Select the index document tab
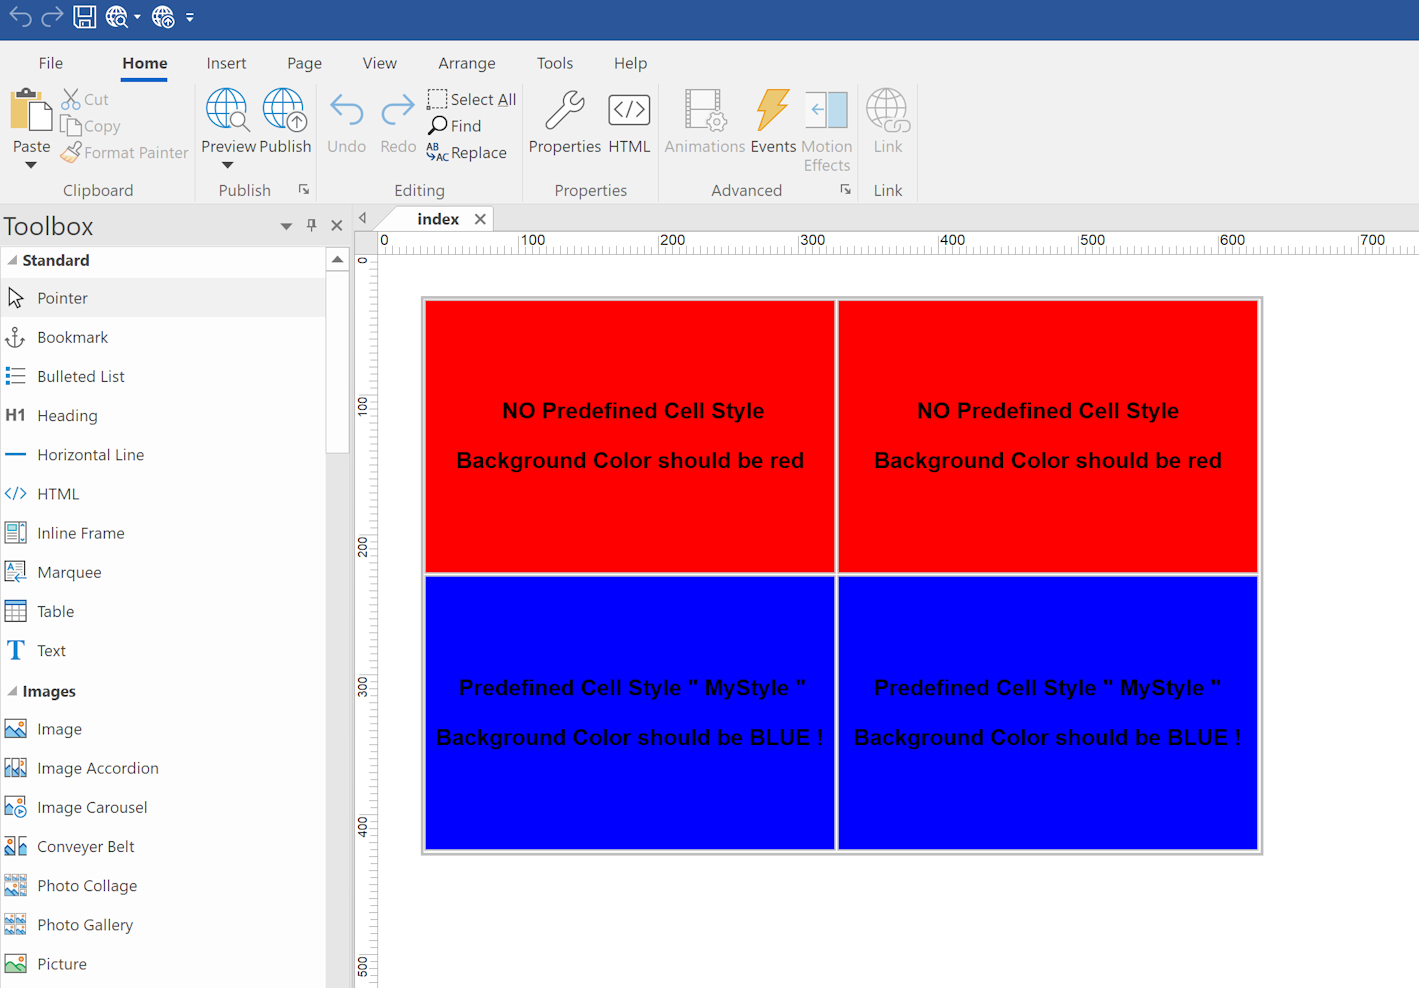This screenshot has width=1419, height=988. coord(438,219)
